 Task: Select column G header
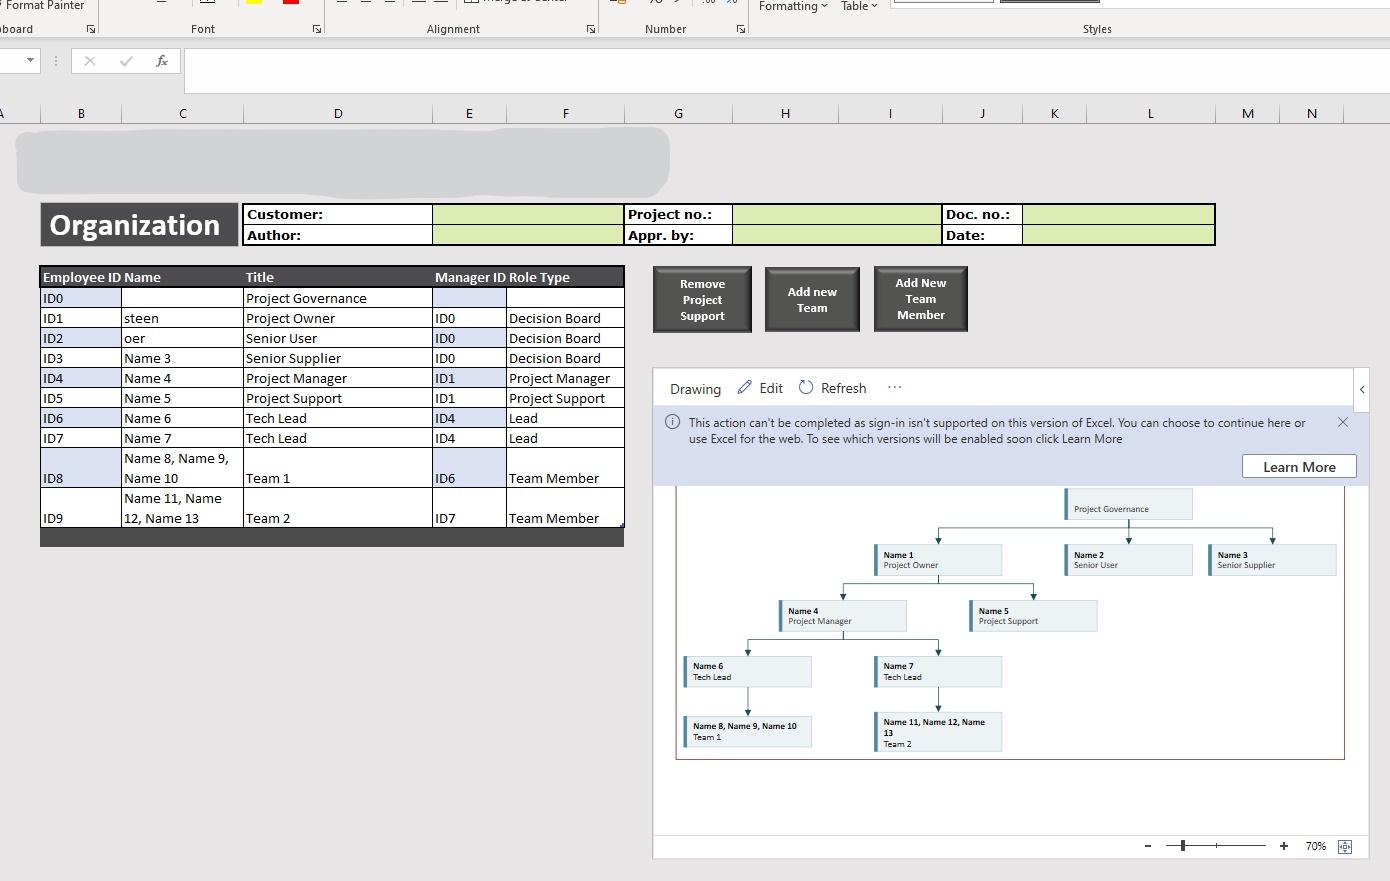pos(679,113)
